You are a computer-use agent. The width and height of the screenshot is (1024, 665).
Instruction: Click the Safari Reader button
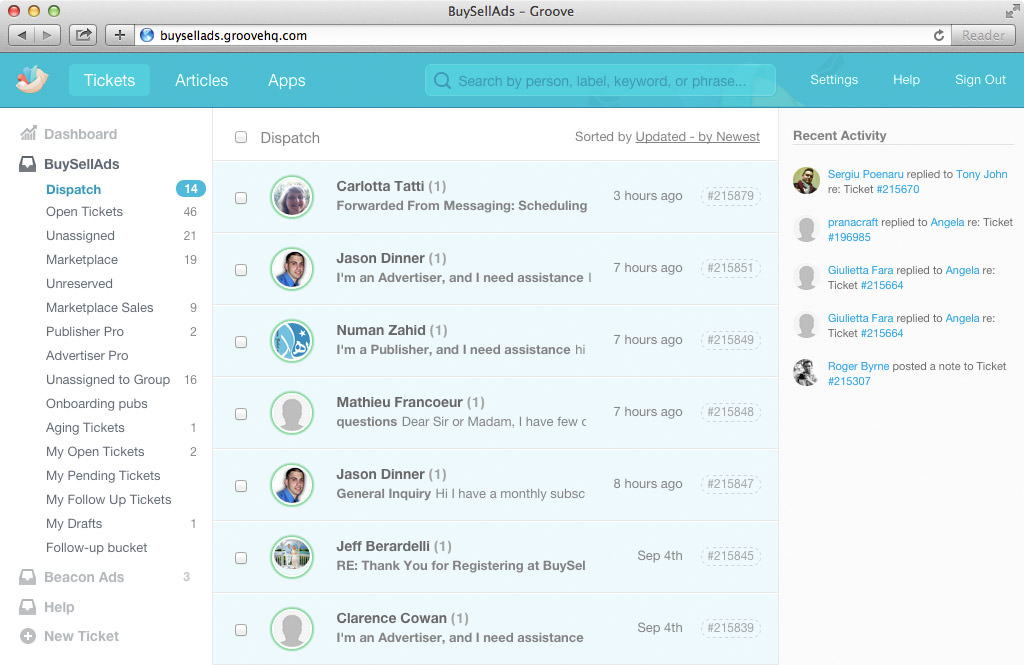coord(984,35)
